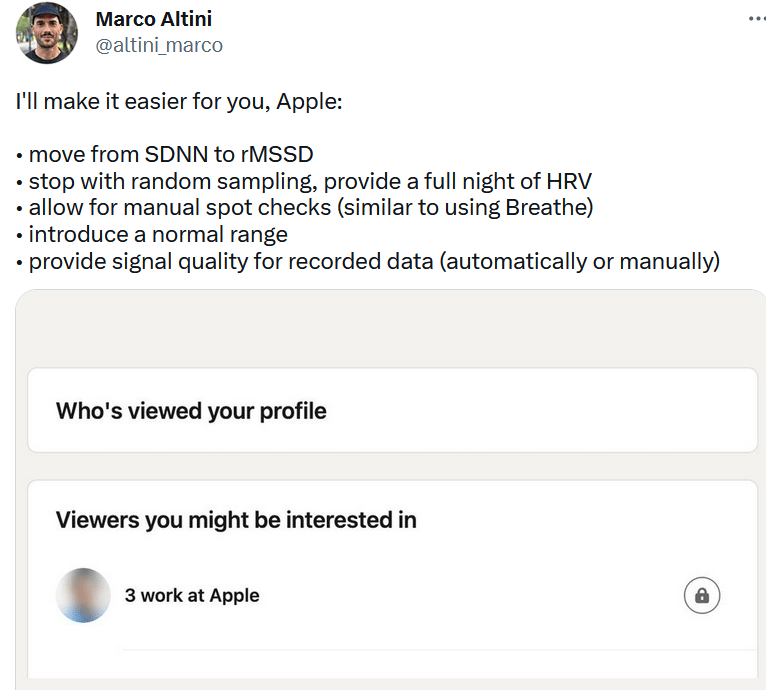Click "Viewers you might be interested in" heading
The image size is (766, 690).
pyautogui.click(x=236, y=520)
